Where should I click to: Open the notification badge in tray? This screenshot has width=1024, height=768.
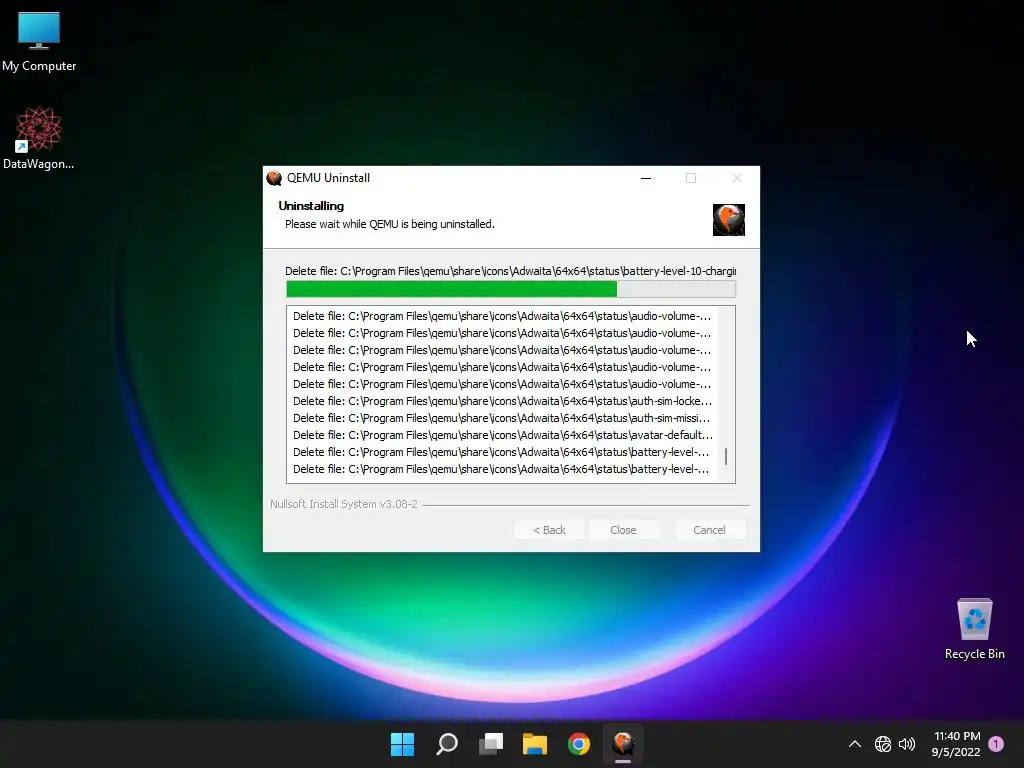click(996, 743)
